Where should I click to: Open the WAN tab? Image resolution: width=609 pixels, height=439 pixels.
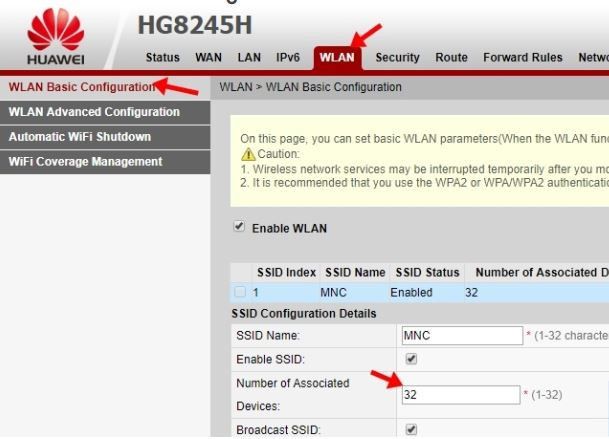(208, 57)
